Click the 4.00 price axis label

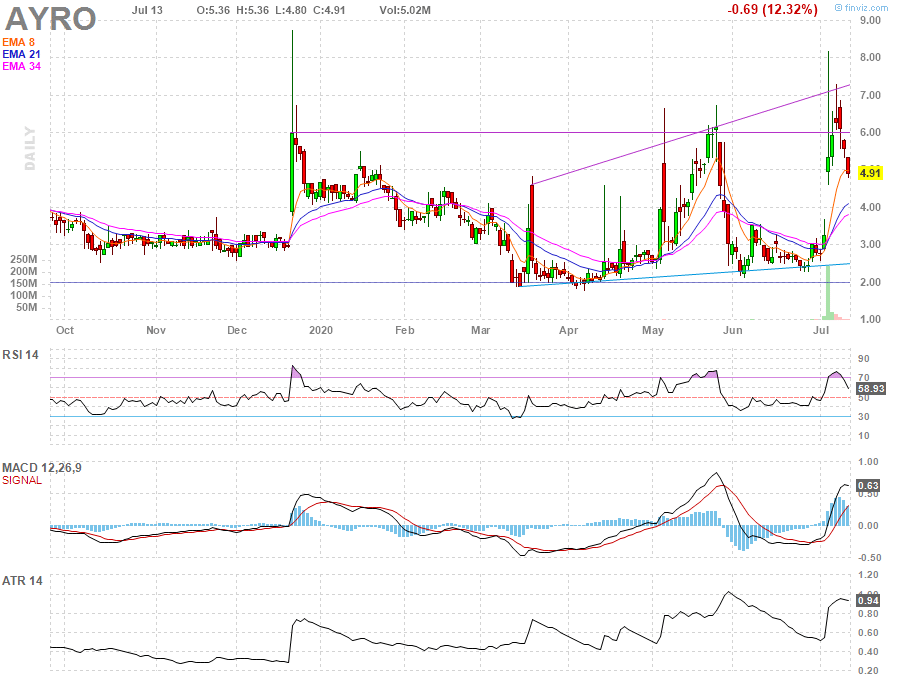870,207
